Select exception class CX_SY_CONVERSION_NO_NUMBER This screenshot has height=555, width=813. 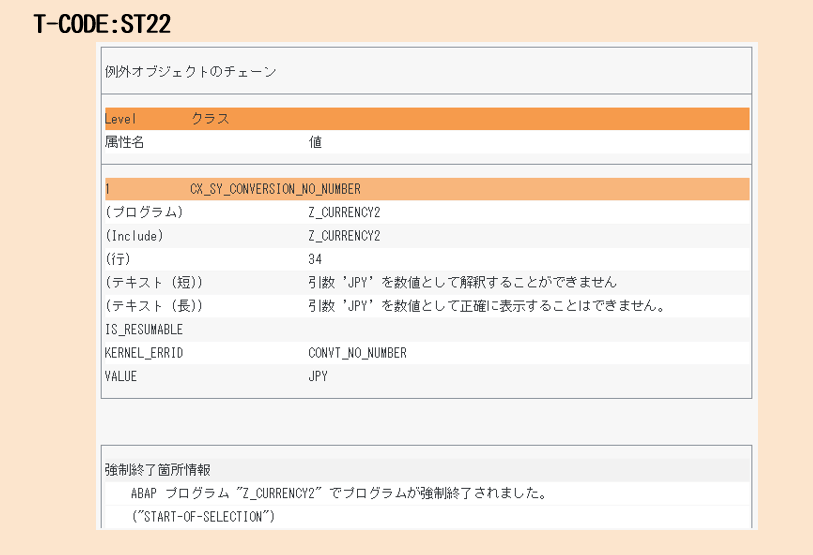click(275, 189)
